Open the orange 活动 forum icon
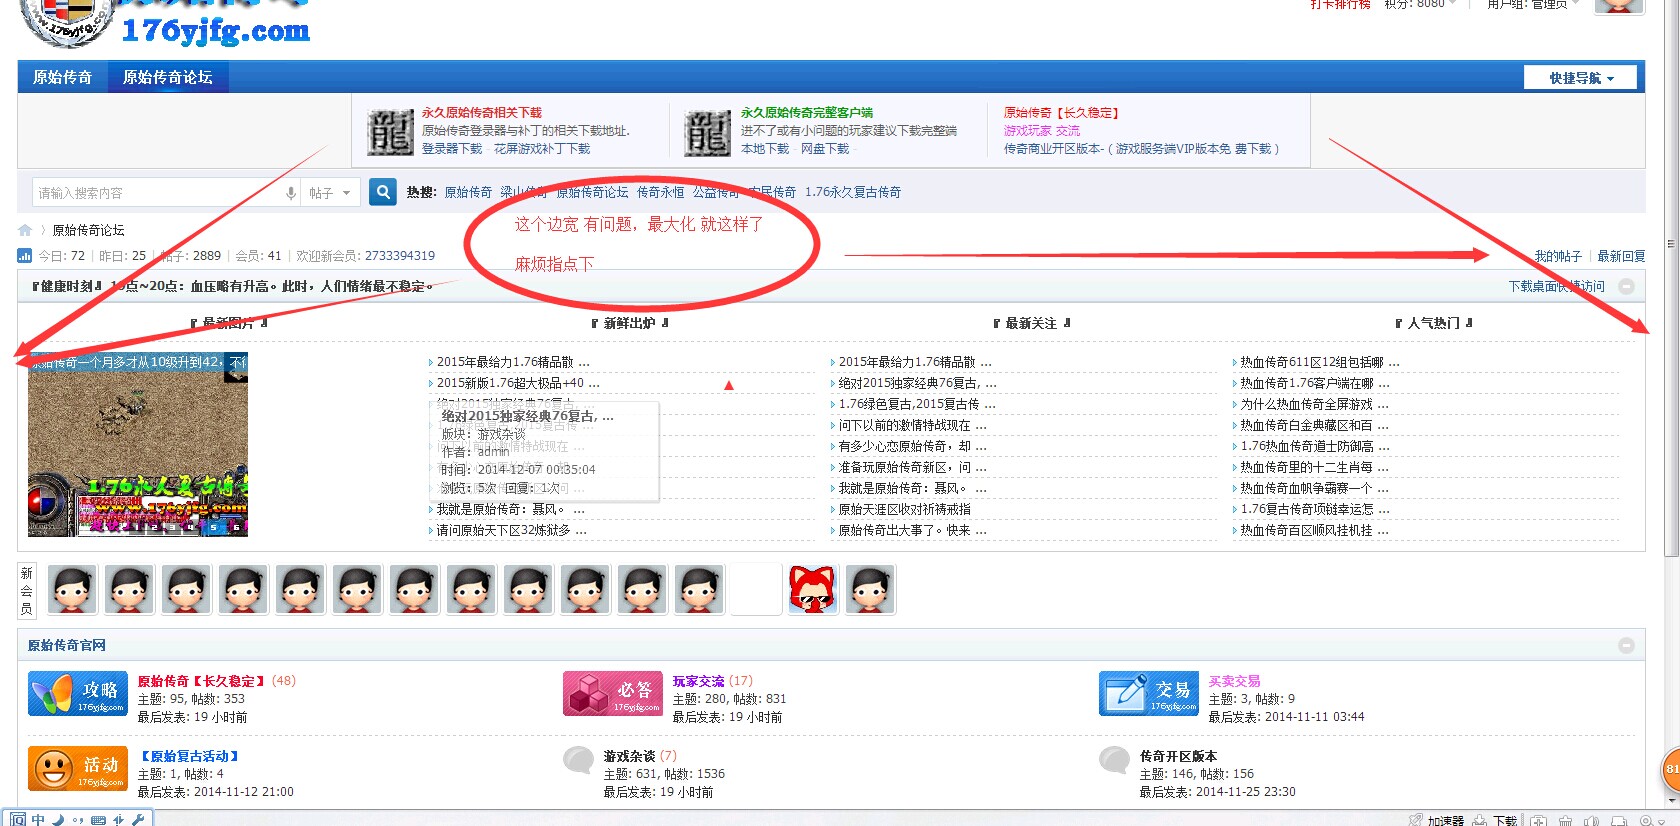Viewport: 1680px width, 826px height. tap(78, 769)
